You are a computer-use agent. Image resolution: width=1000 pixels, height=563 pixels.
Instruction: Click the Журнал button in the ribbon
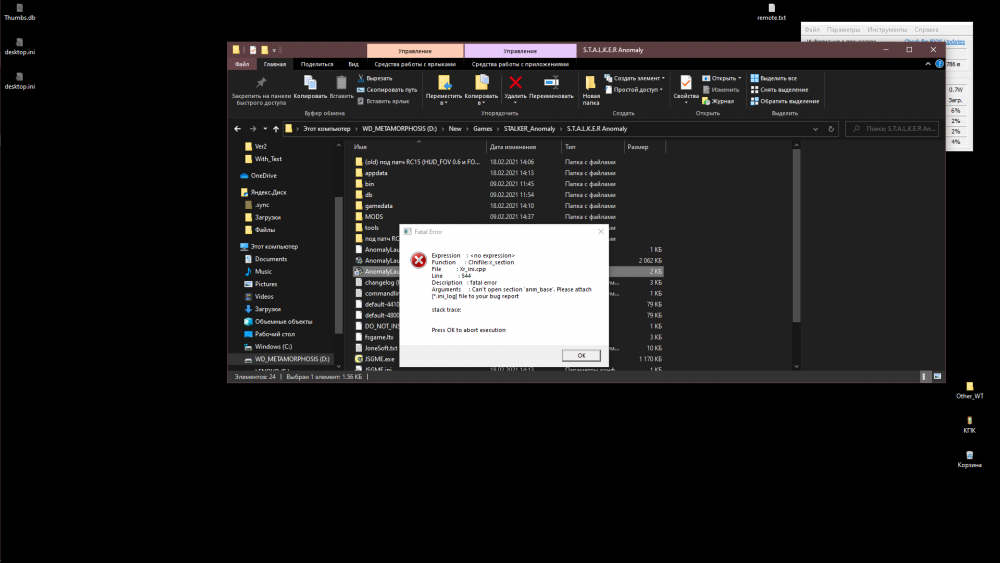[718, 101]
